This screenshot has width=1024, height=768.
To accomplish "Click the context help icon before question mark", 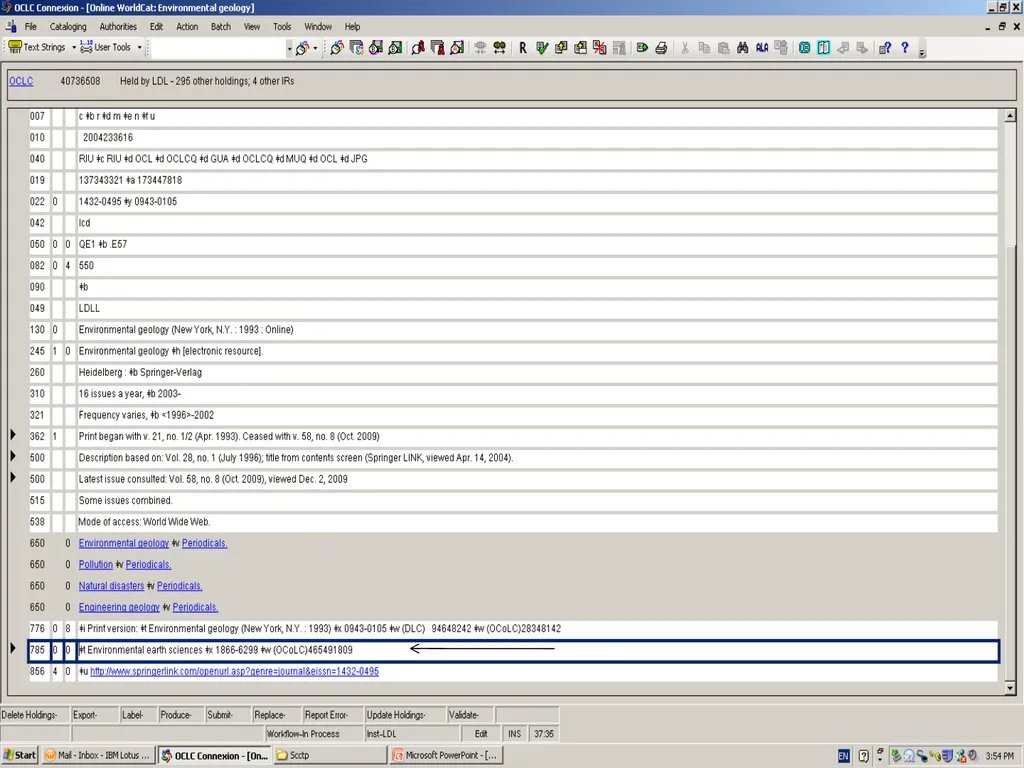I will tap(885, 48).
